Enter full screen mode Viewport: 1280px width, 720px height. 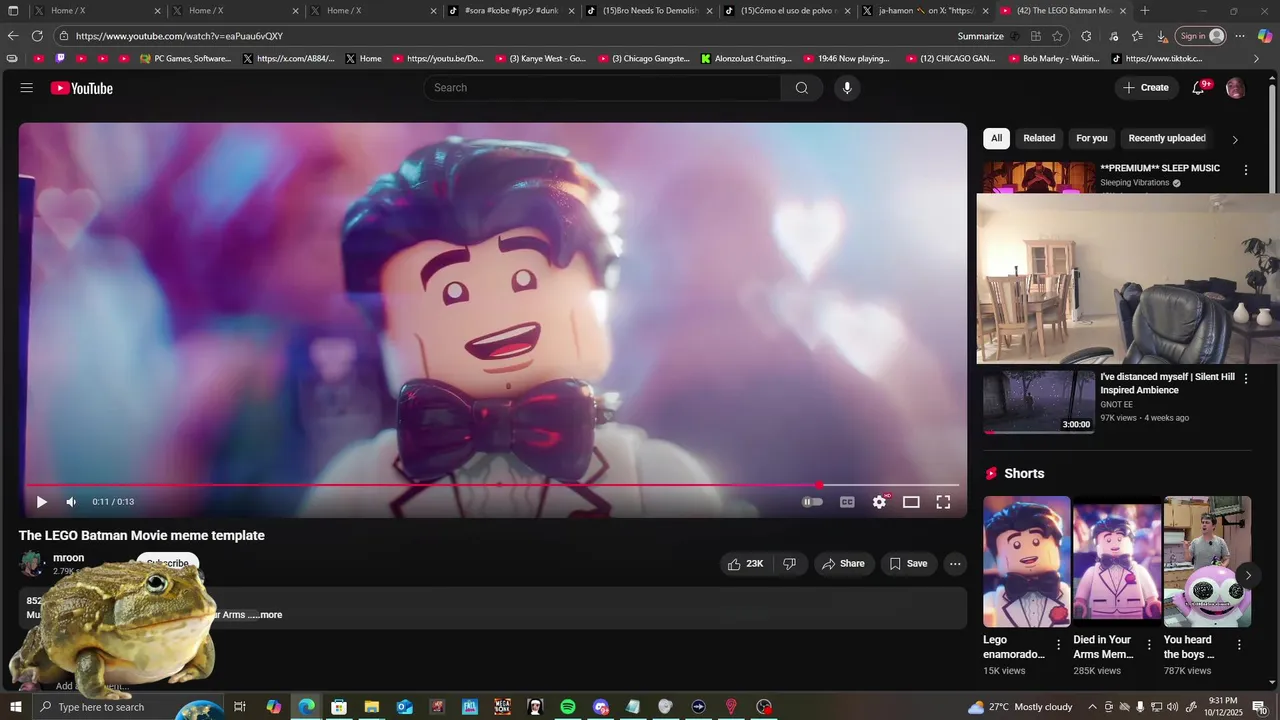click(x=943, y=502)
